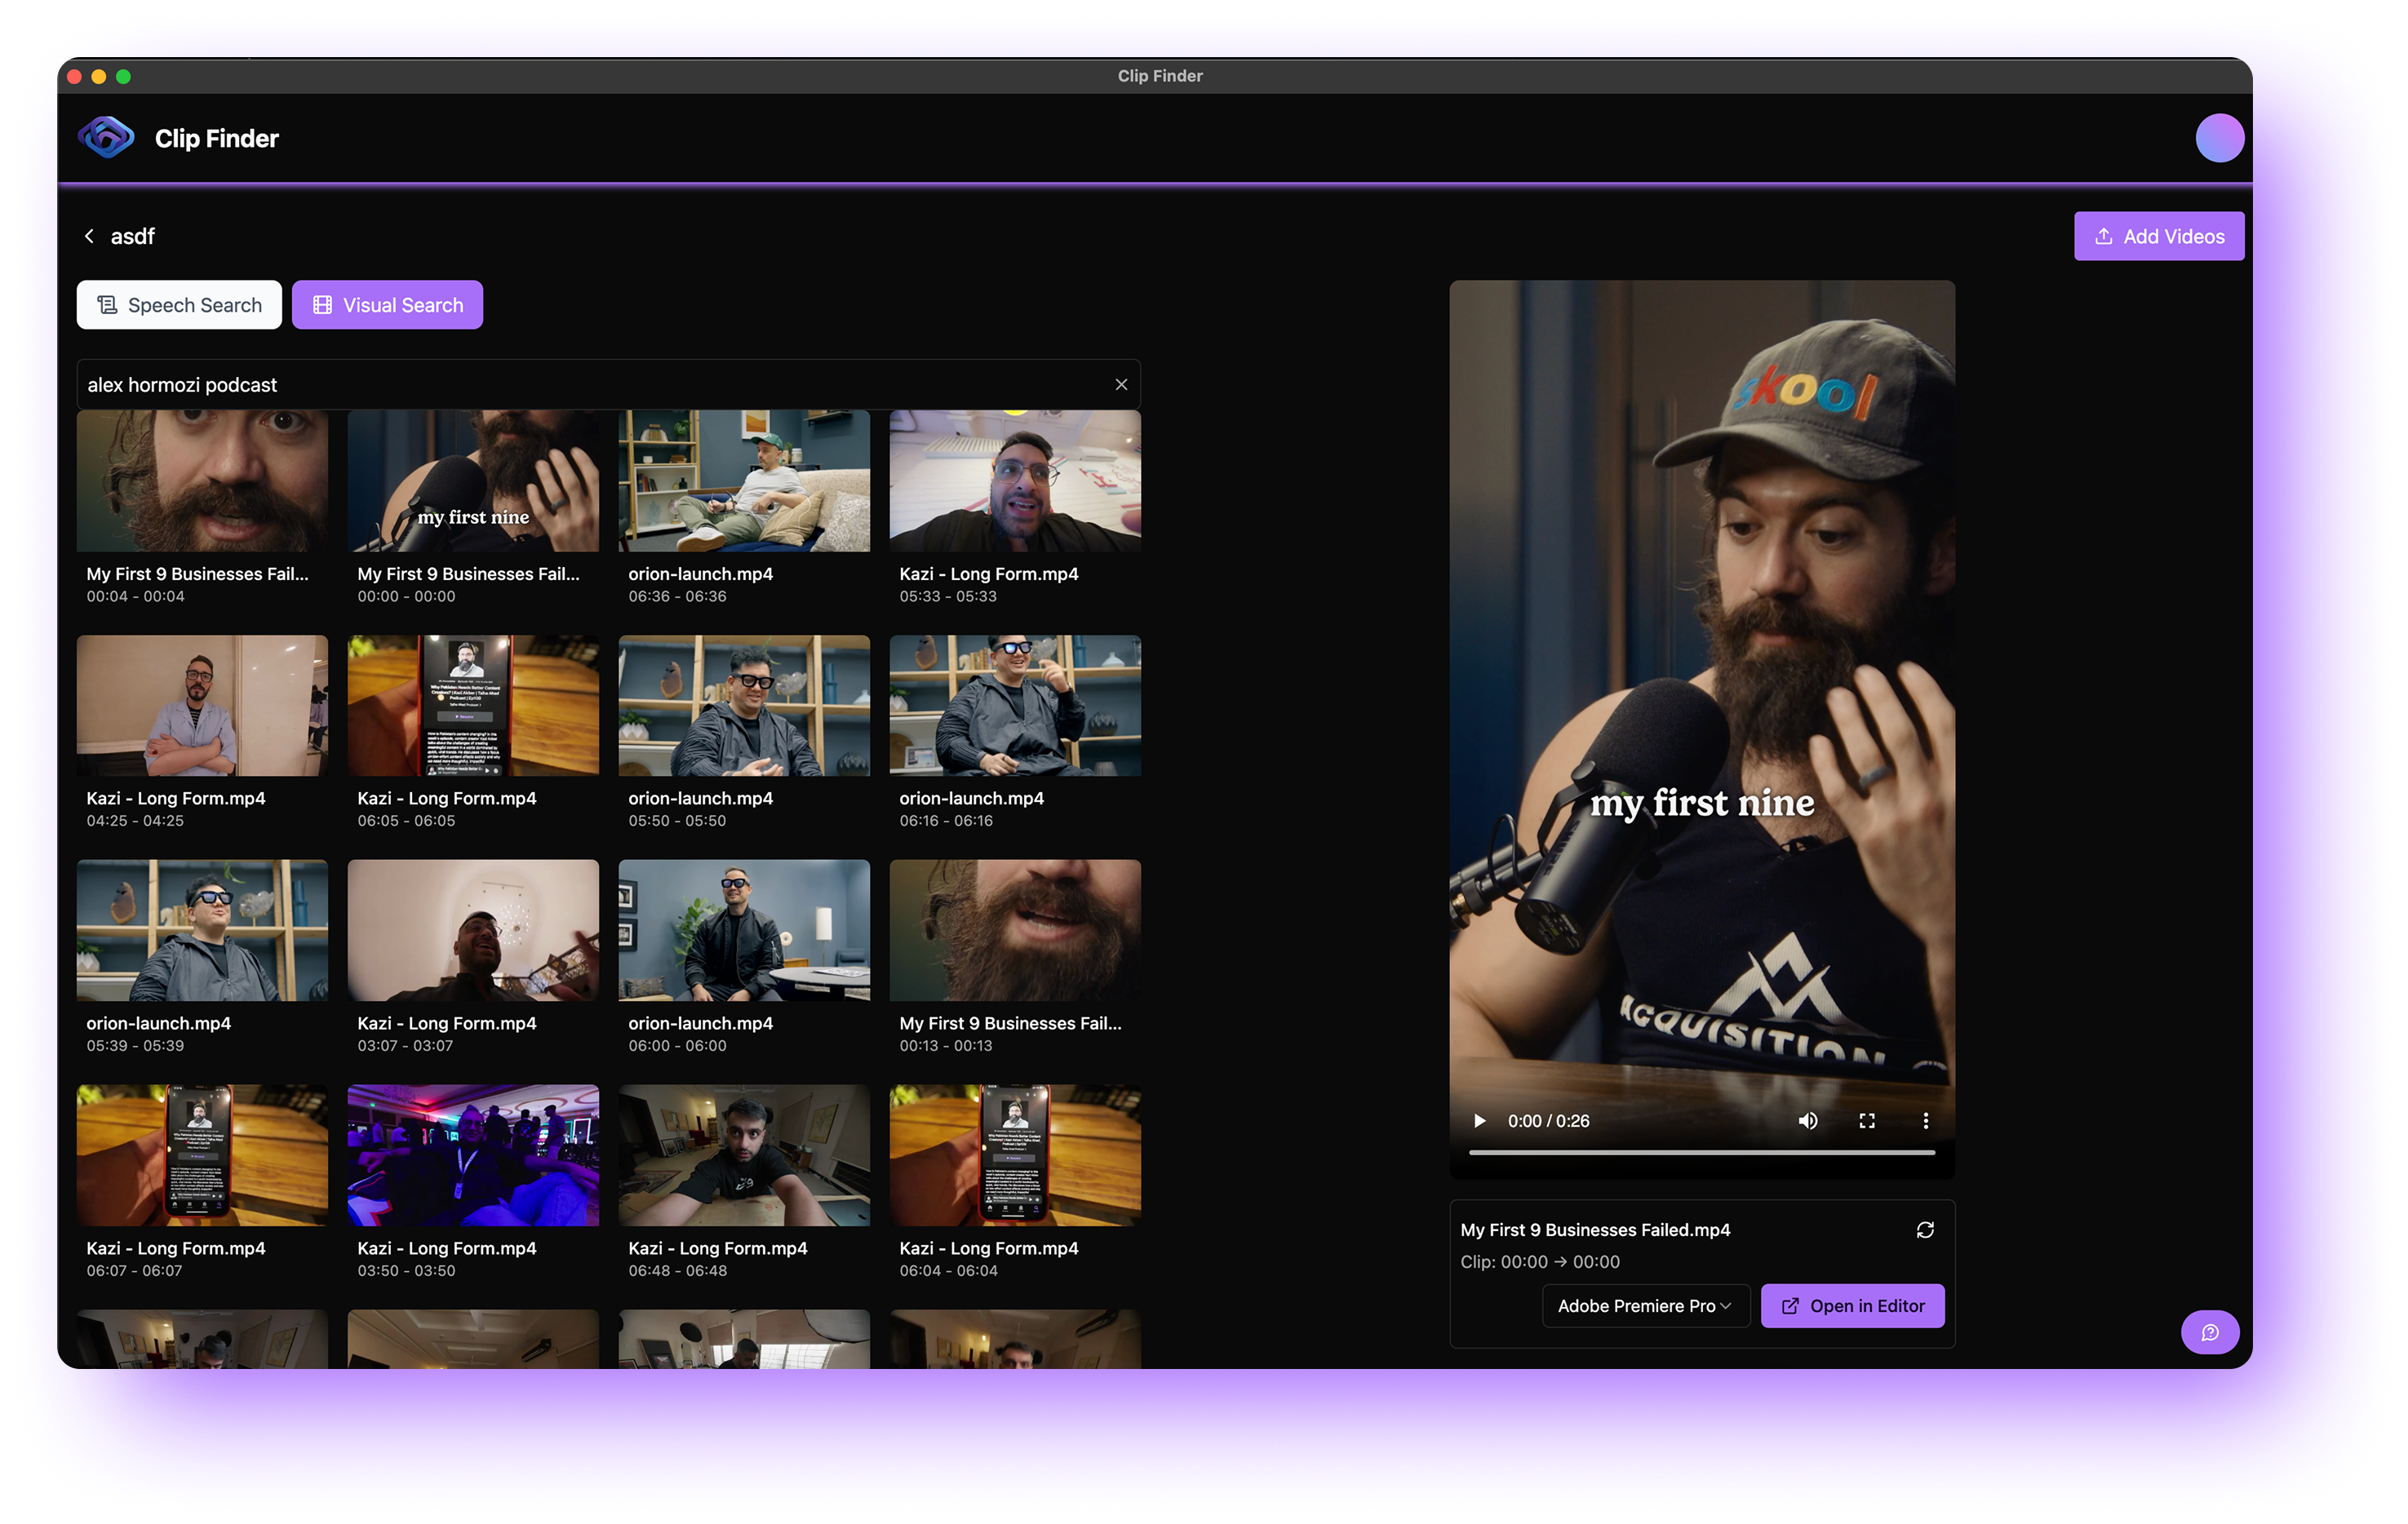The image size is (2408, 1524).
Task: Select orion-launch.mp4 clip at 06:36
Action: coord(743,483)
